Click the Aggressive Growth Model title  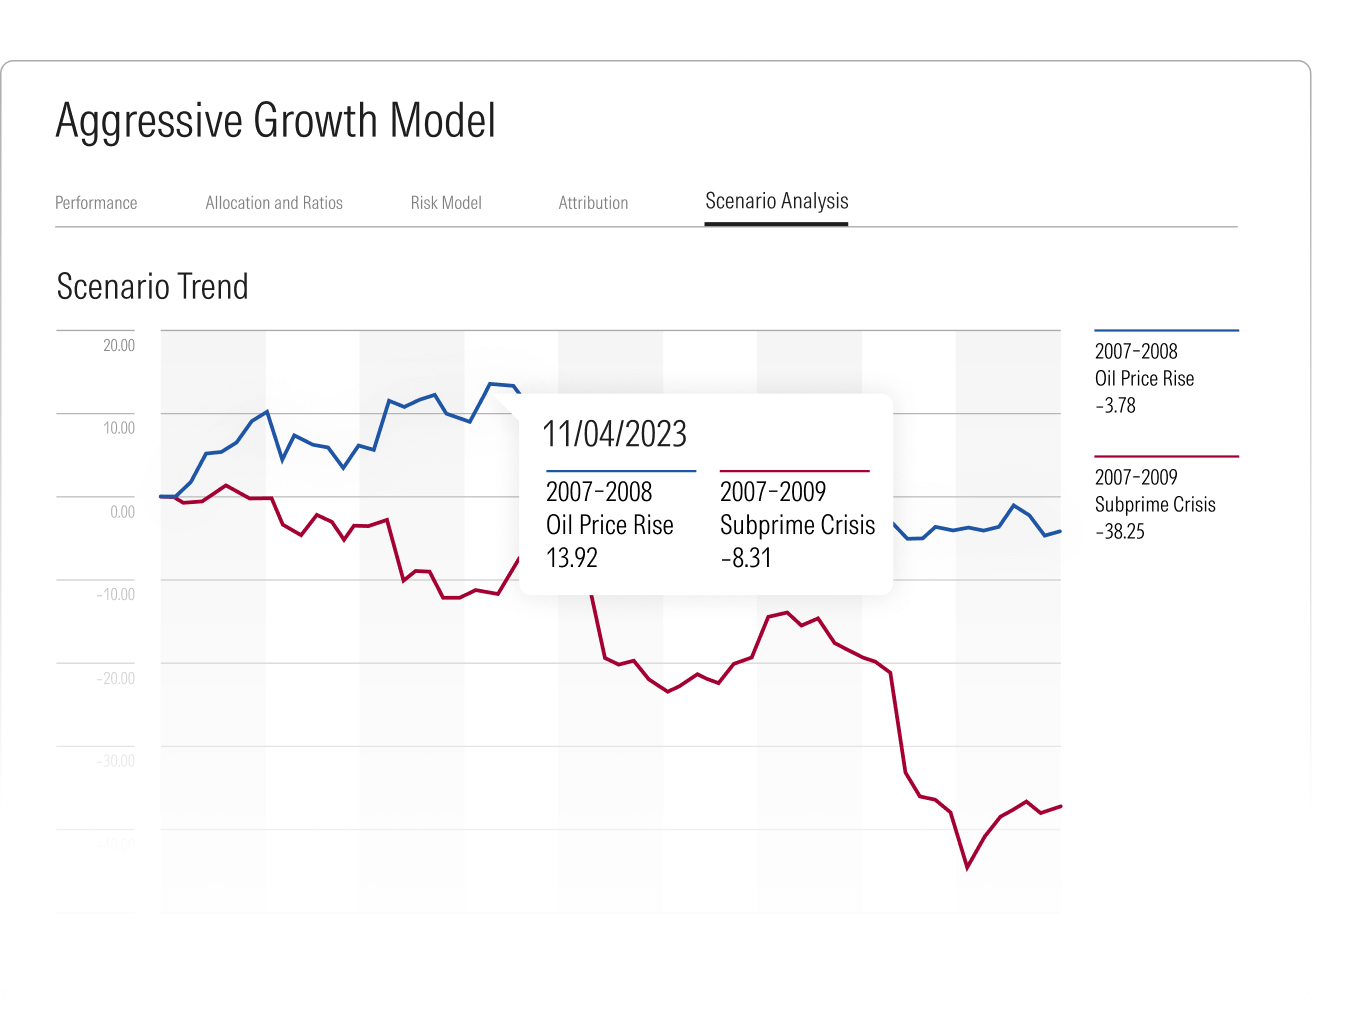275,121
